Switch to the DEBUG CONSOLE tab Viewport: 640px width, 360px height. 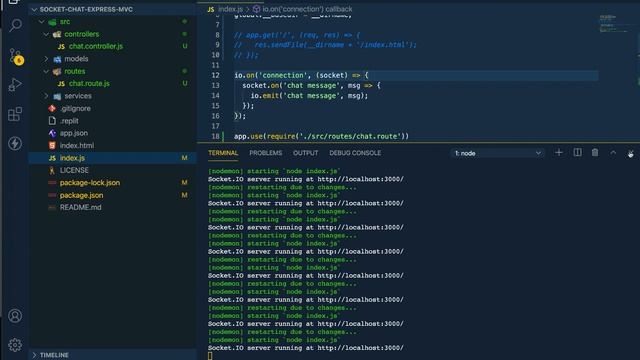pyautogui.click(x=355, y=153)
